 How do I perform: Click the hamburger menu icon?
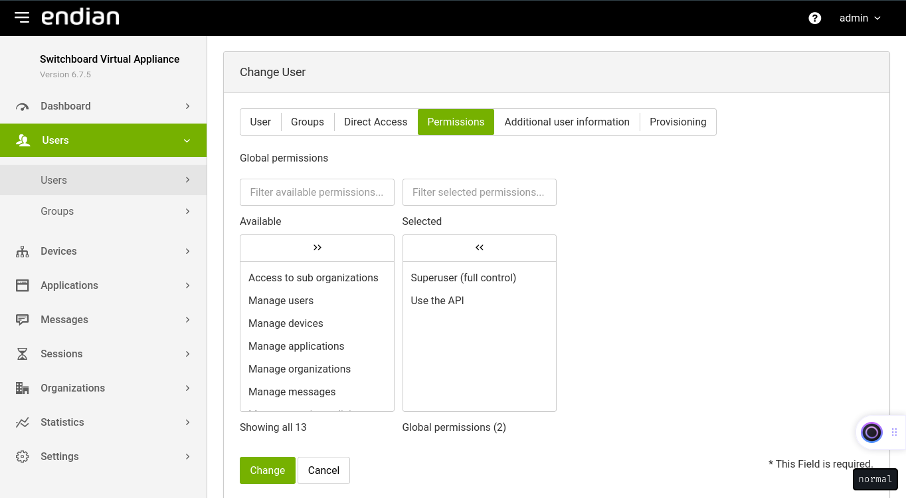[x=22, y=18]
